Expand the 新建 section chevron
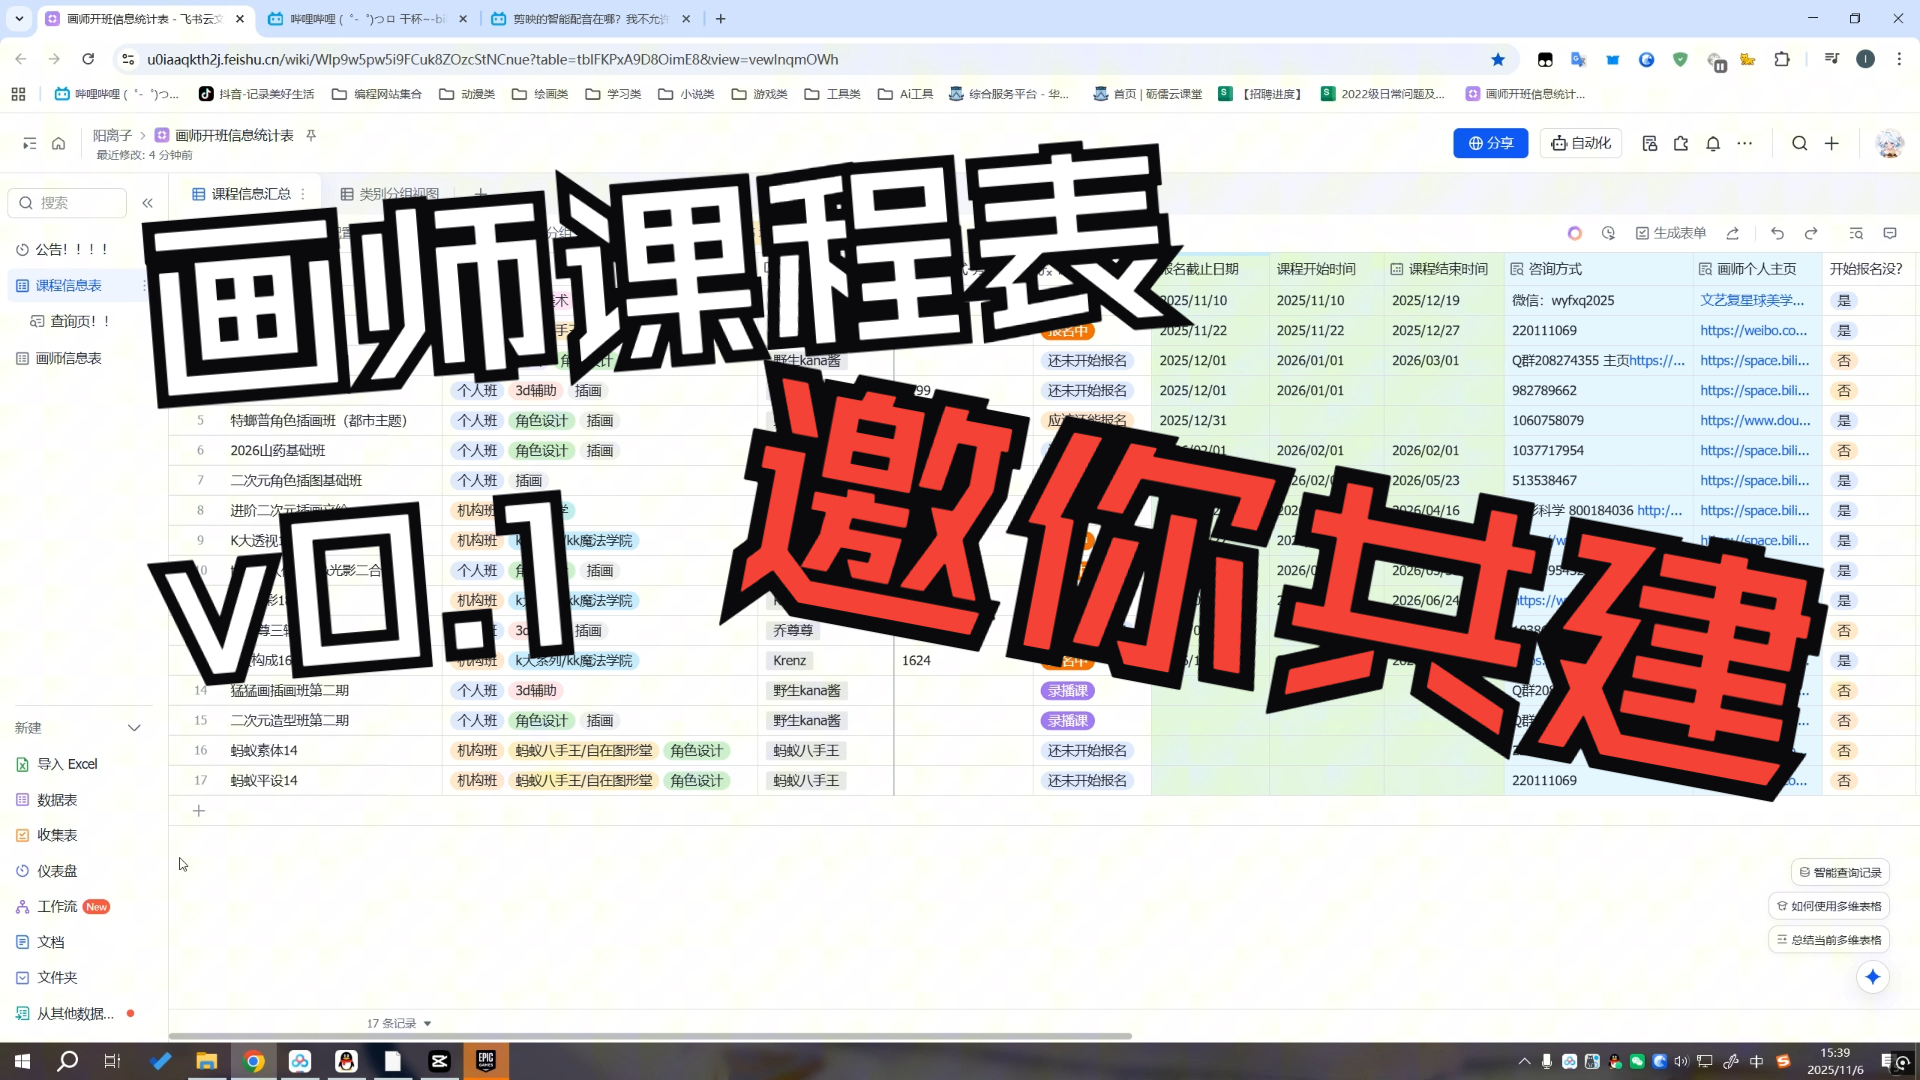 (x=134, y=727)
